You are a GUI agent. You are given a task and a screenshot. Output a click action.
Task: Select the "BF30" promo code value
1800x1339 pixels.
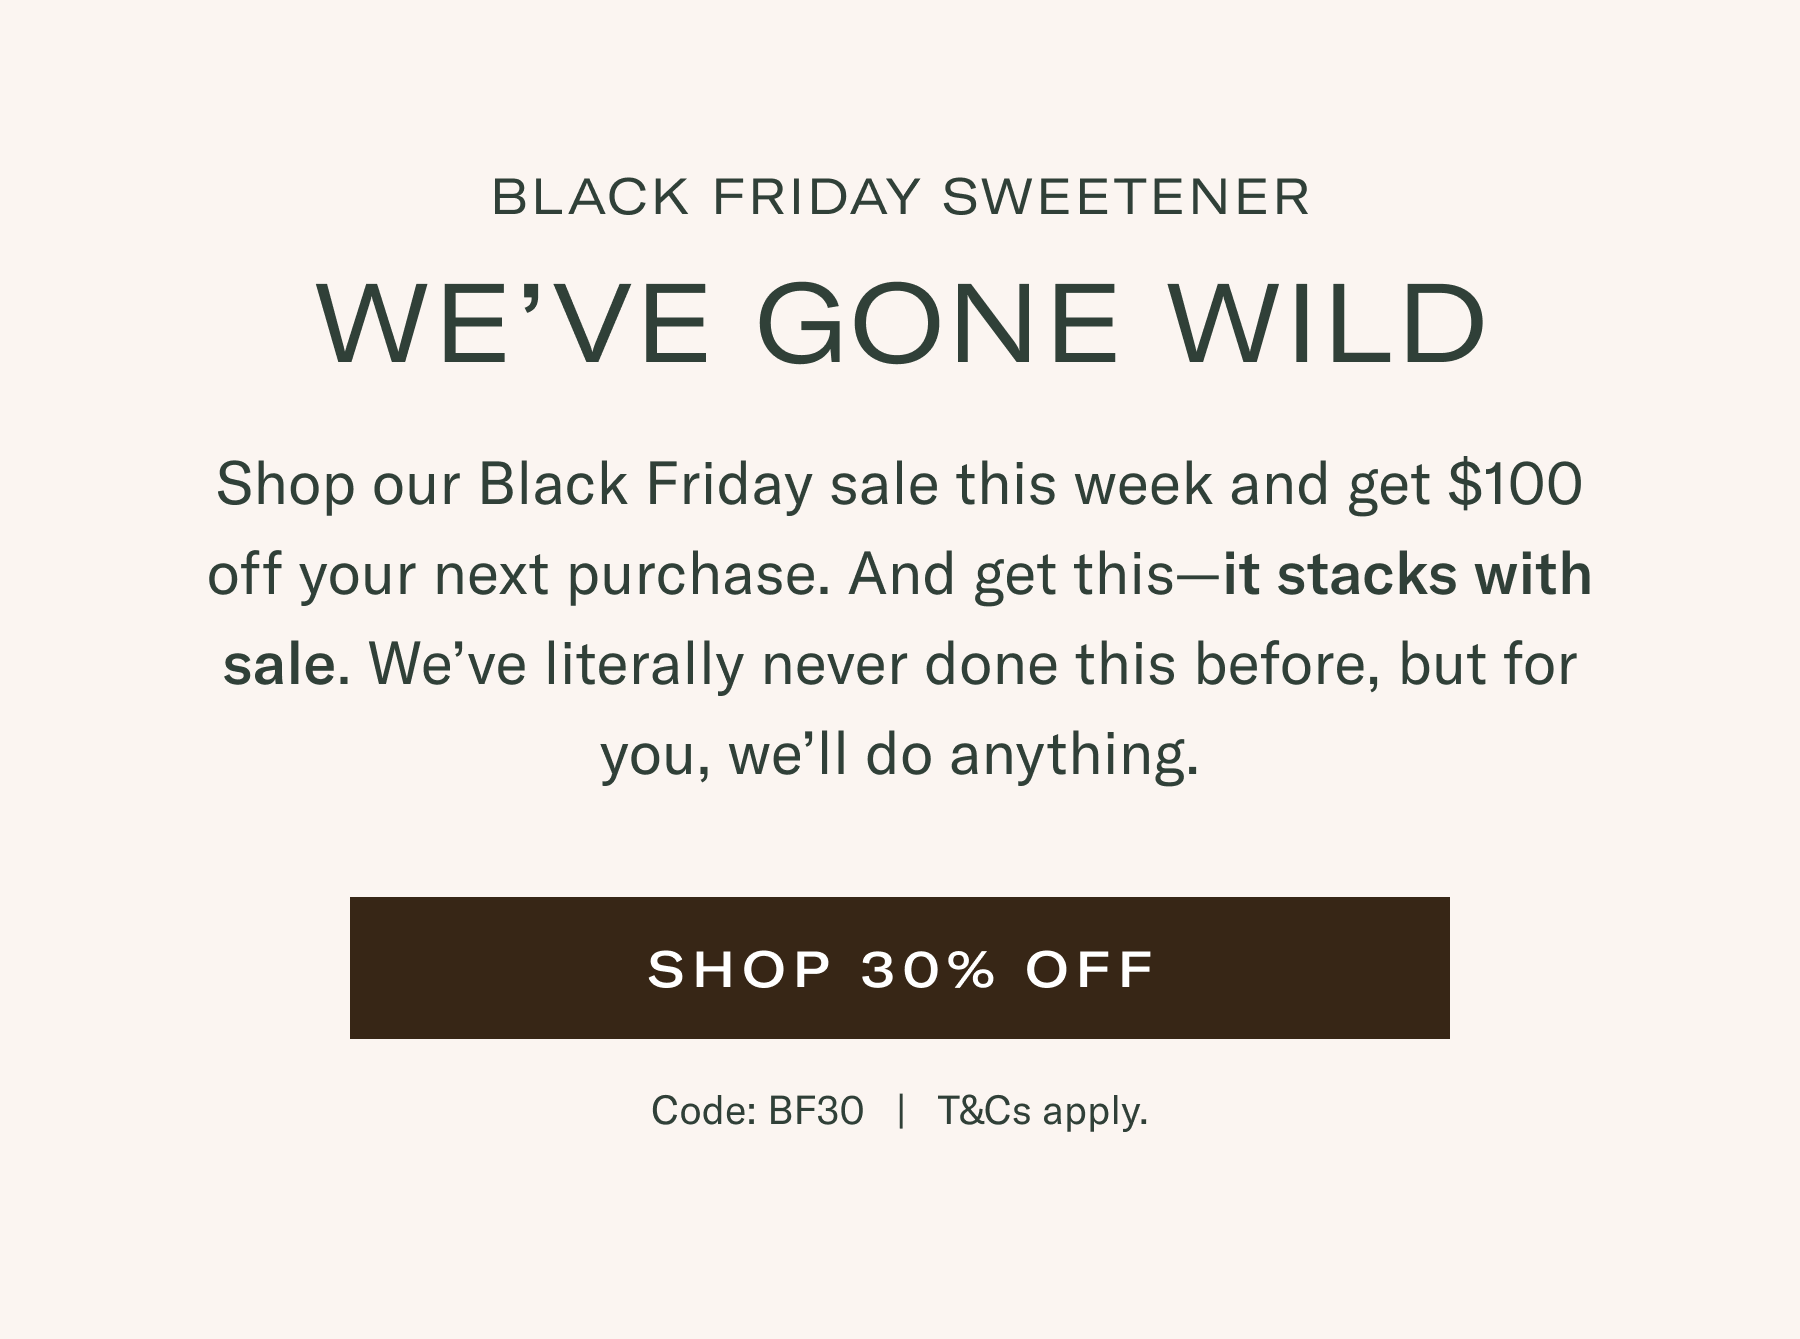pyautogui.click(x=815, y=1111)
